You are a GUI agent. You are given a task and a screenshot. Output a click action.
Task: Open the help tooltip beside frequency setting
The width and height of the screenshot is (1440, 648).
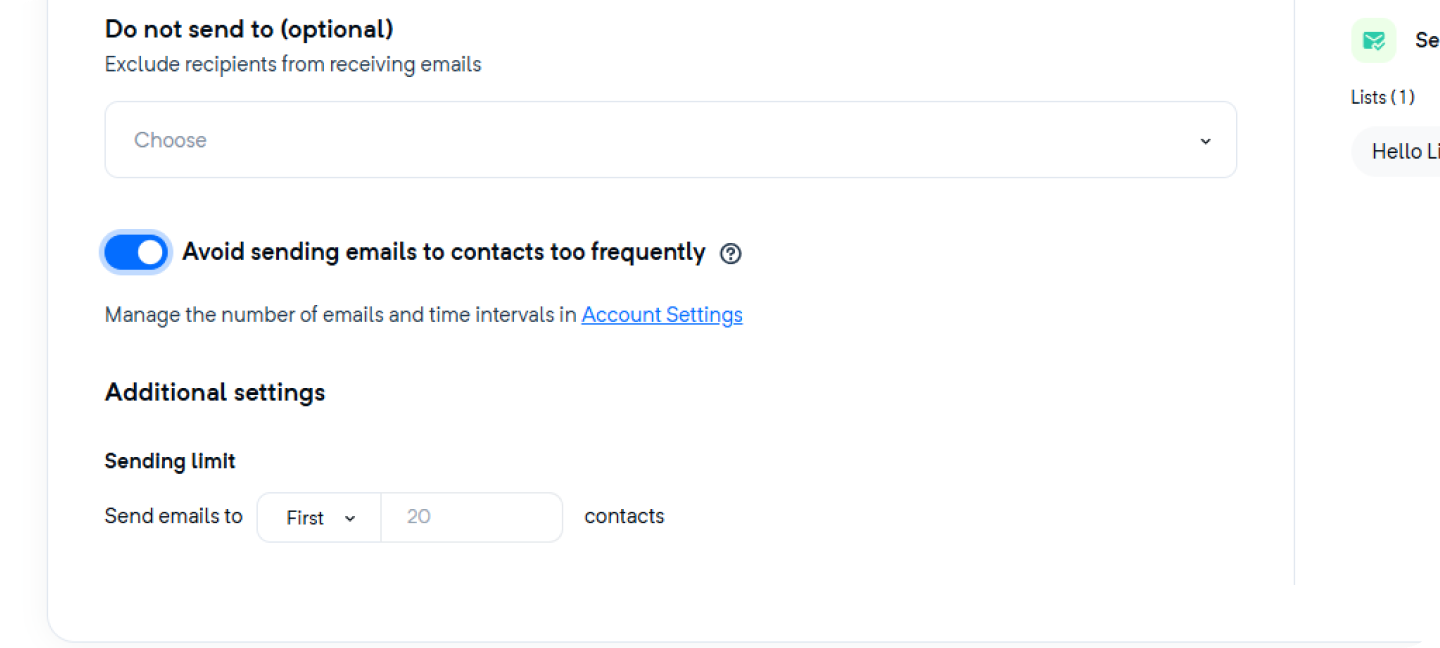731,253
